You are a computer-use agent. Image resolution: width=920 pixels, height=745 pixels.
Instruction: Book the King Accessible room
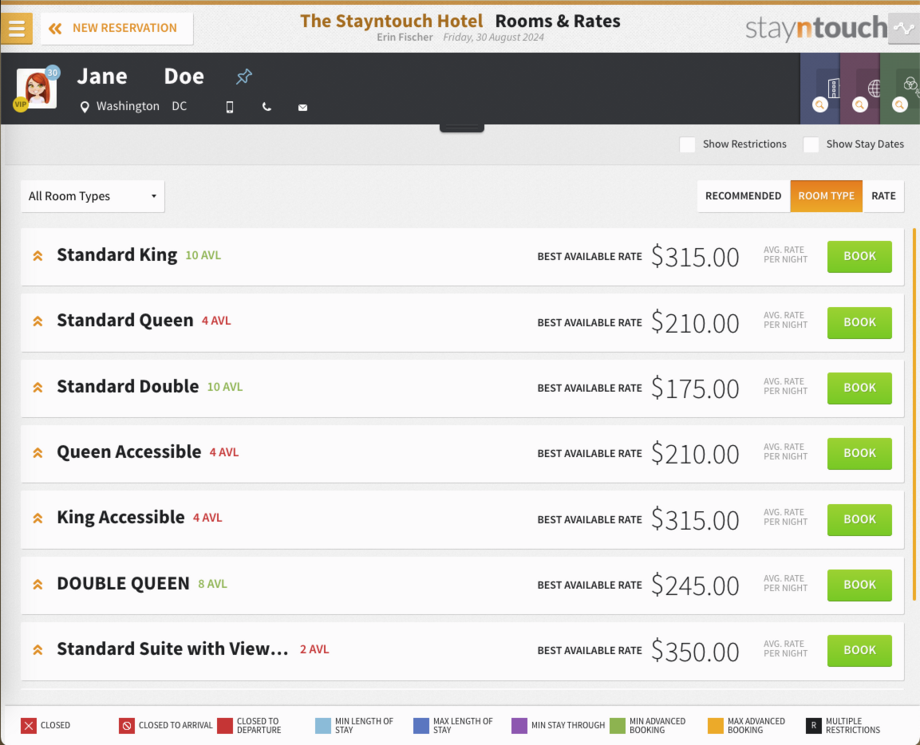(860, 520)
